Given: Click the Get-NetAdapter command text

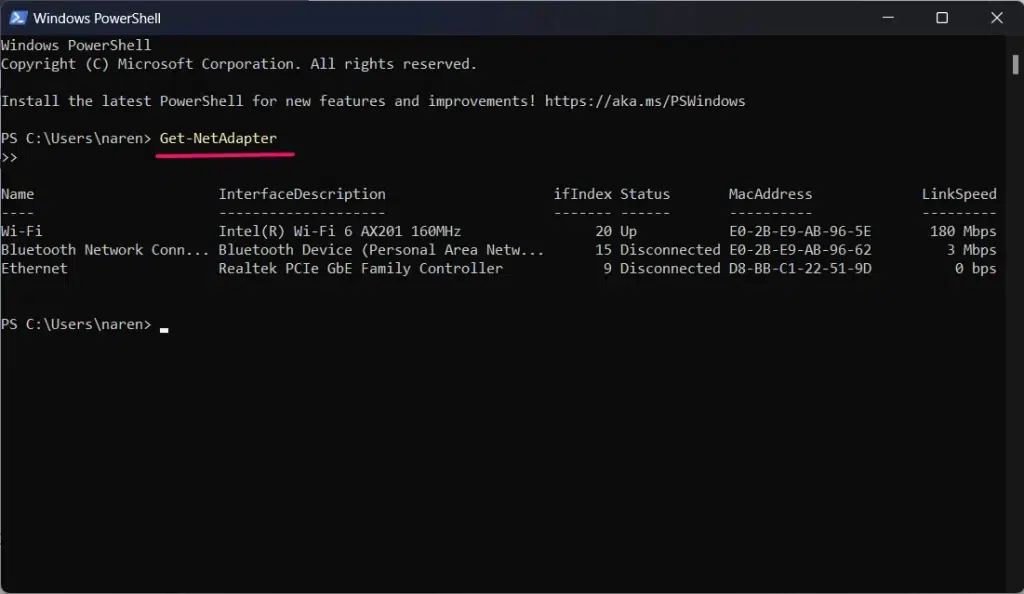Looking at the screenshot, I should click(218, 138).
